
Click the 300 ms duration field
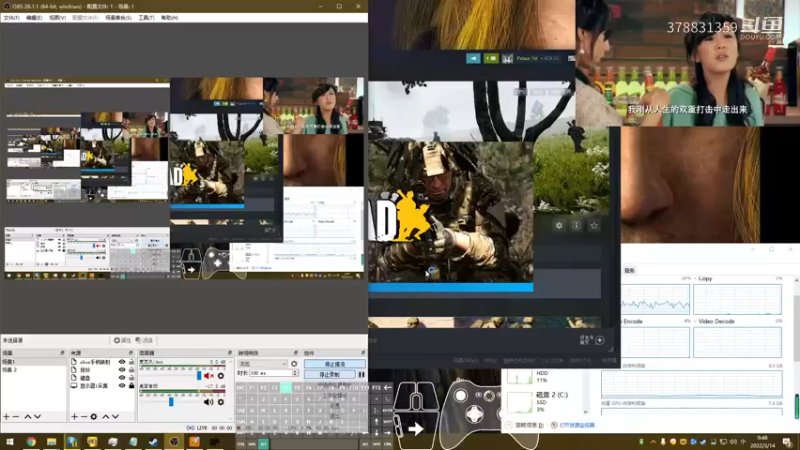270,373
